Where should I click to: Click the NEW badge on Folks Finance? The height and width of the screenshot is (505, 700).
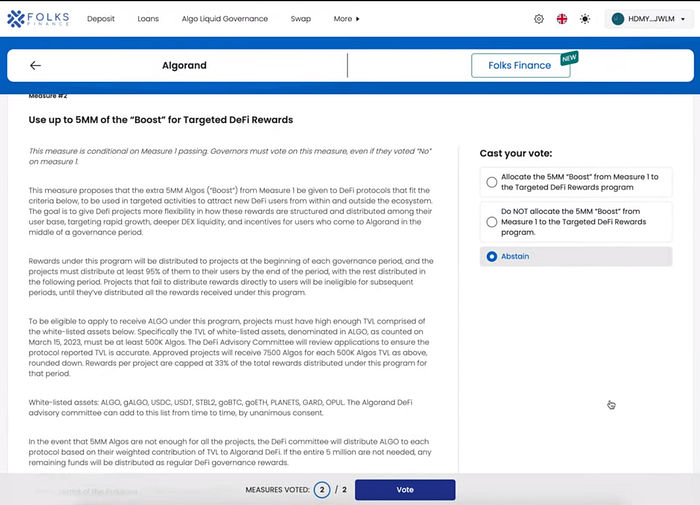coord(569,58)
